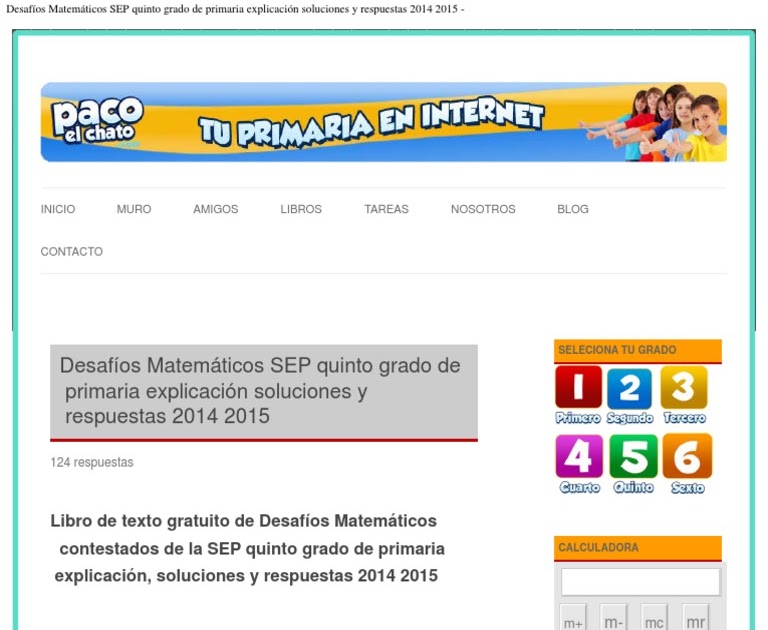
Task: Open the TAREAS menu item
Action: coord(386,209)
